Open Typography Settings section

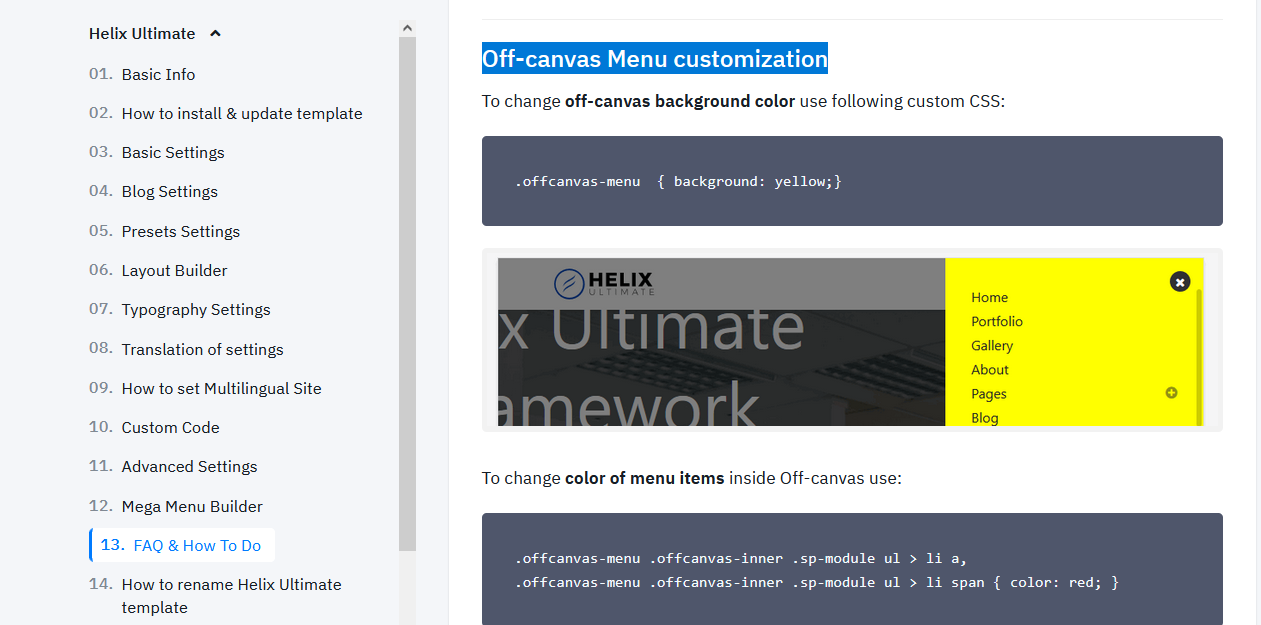(195, 310)
